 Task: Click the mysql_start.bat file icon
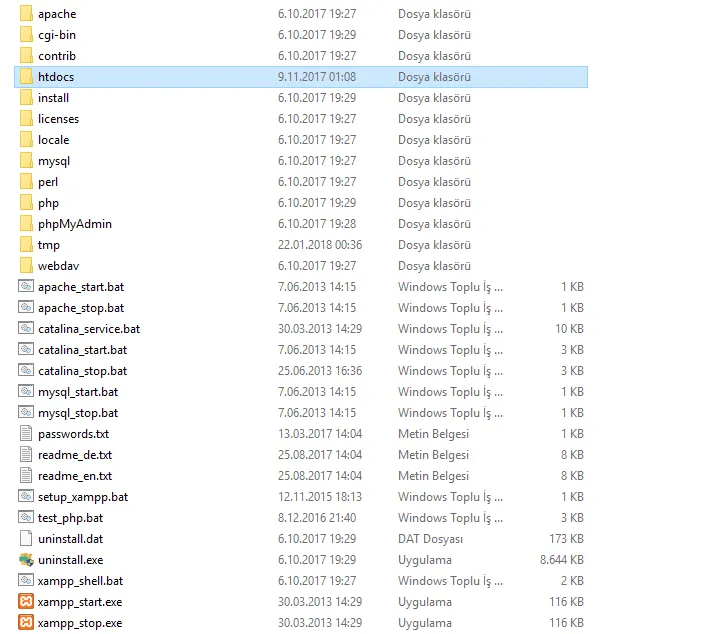[26, 391]
